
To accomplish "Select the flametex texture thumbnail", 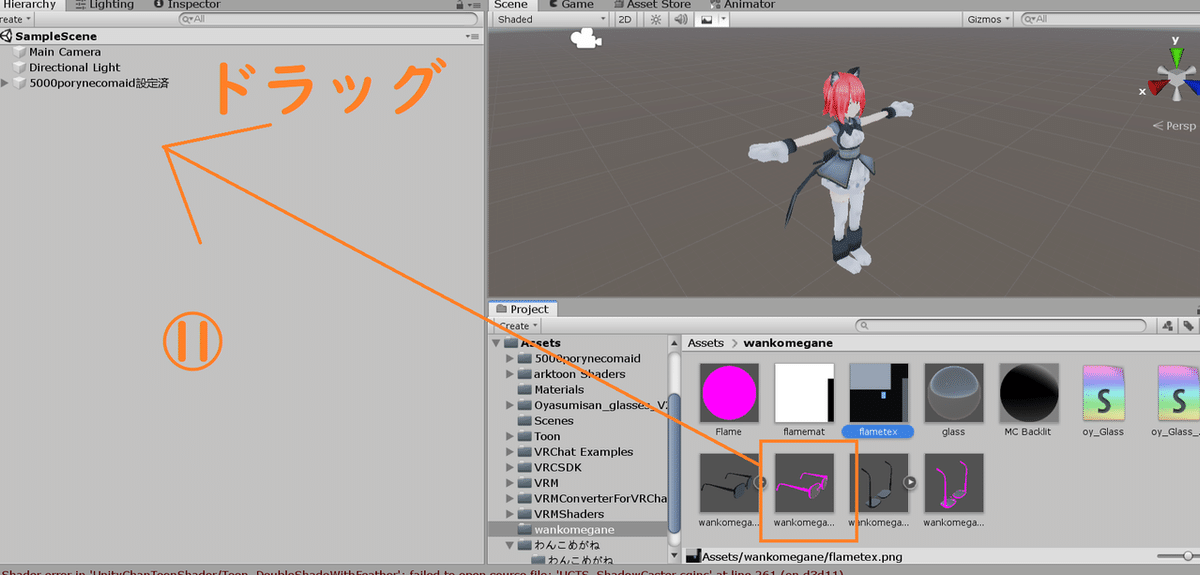I will (x=879, y=394).
